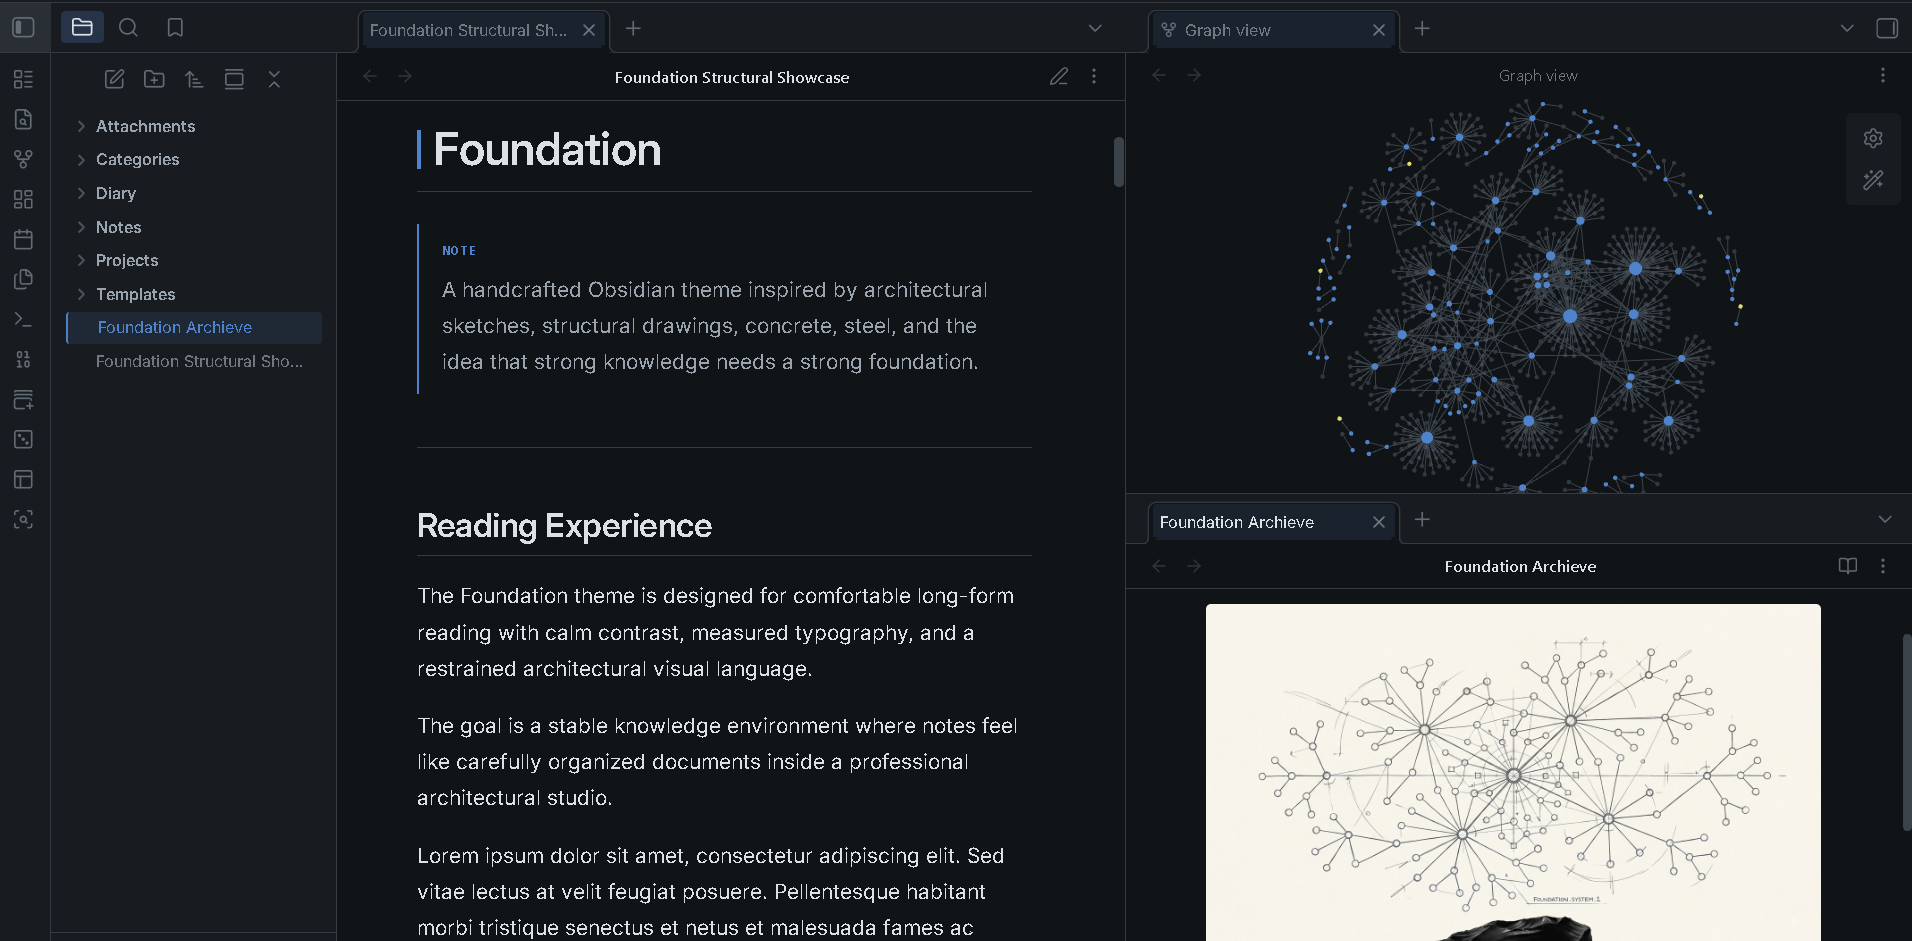Image resolution: width=1912 pixels, height=941 pixels.
Task: Click the Reading Experience heading
Action: coord(564,526)
